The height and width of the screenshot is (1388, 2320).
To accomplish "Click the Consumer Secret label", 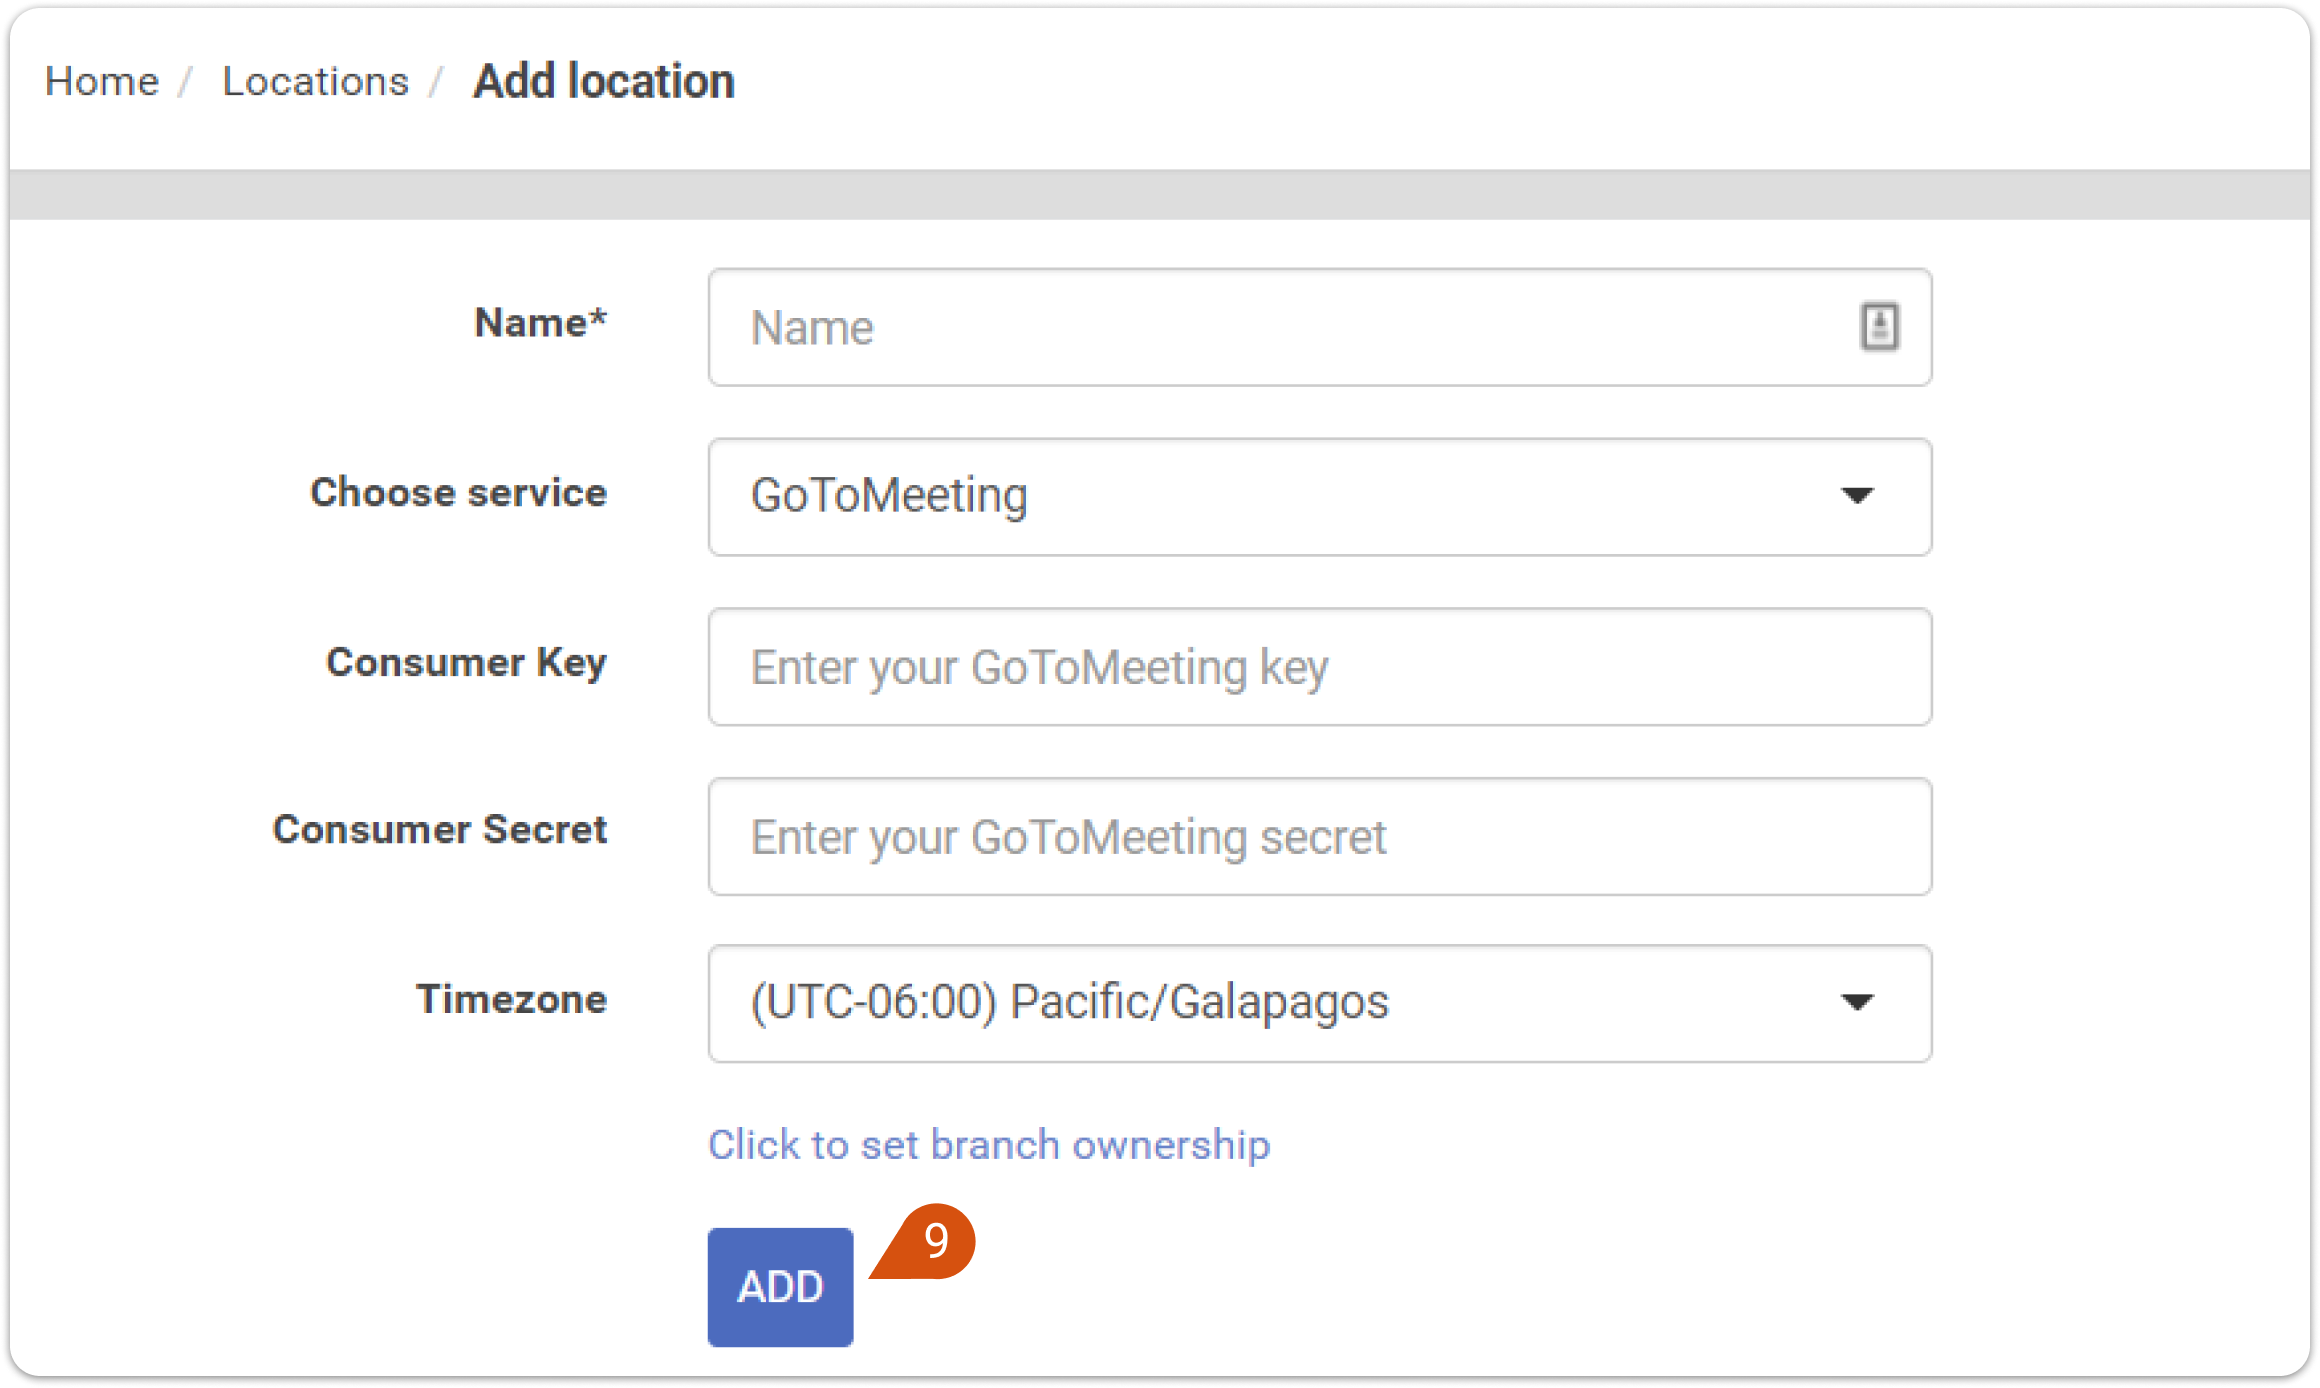I will pos(439,829).
